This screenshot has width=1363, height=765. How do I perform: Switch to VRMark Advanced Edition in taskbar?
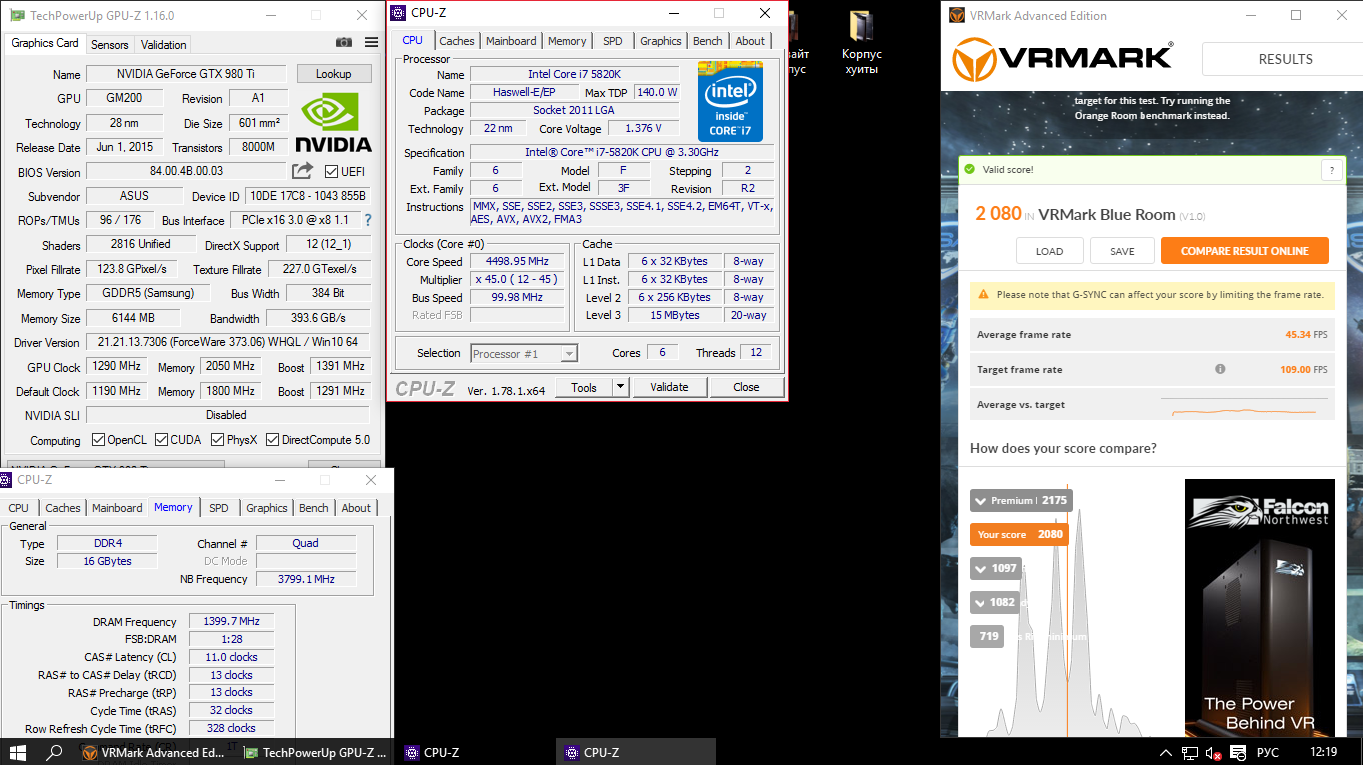tap(156, 752)
